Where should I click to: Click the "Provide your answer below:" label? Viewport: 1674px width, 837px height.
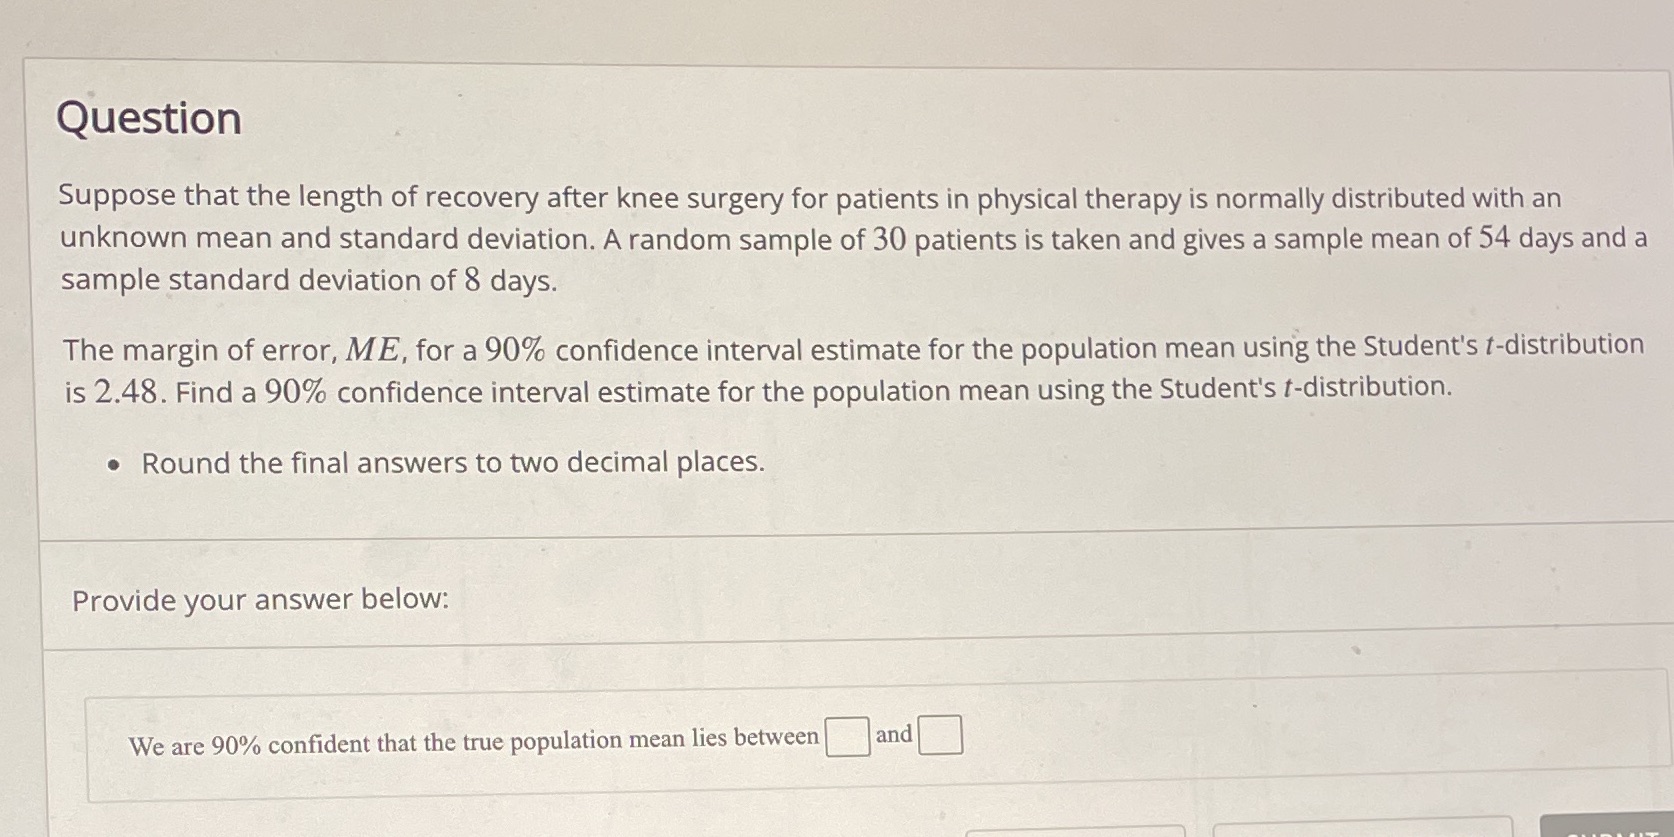pyautogui.click(x=261, y=600)
